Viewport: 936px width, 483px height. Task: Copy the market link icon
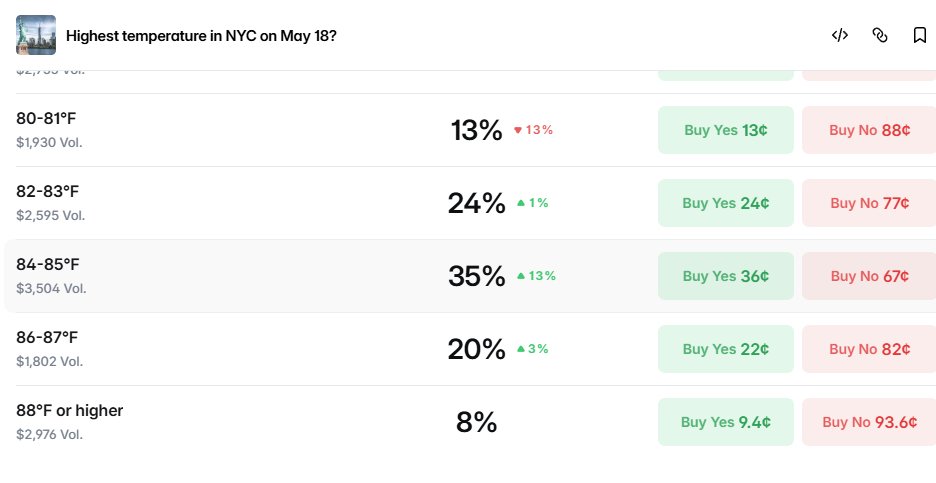click(880, 35)
